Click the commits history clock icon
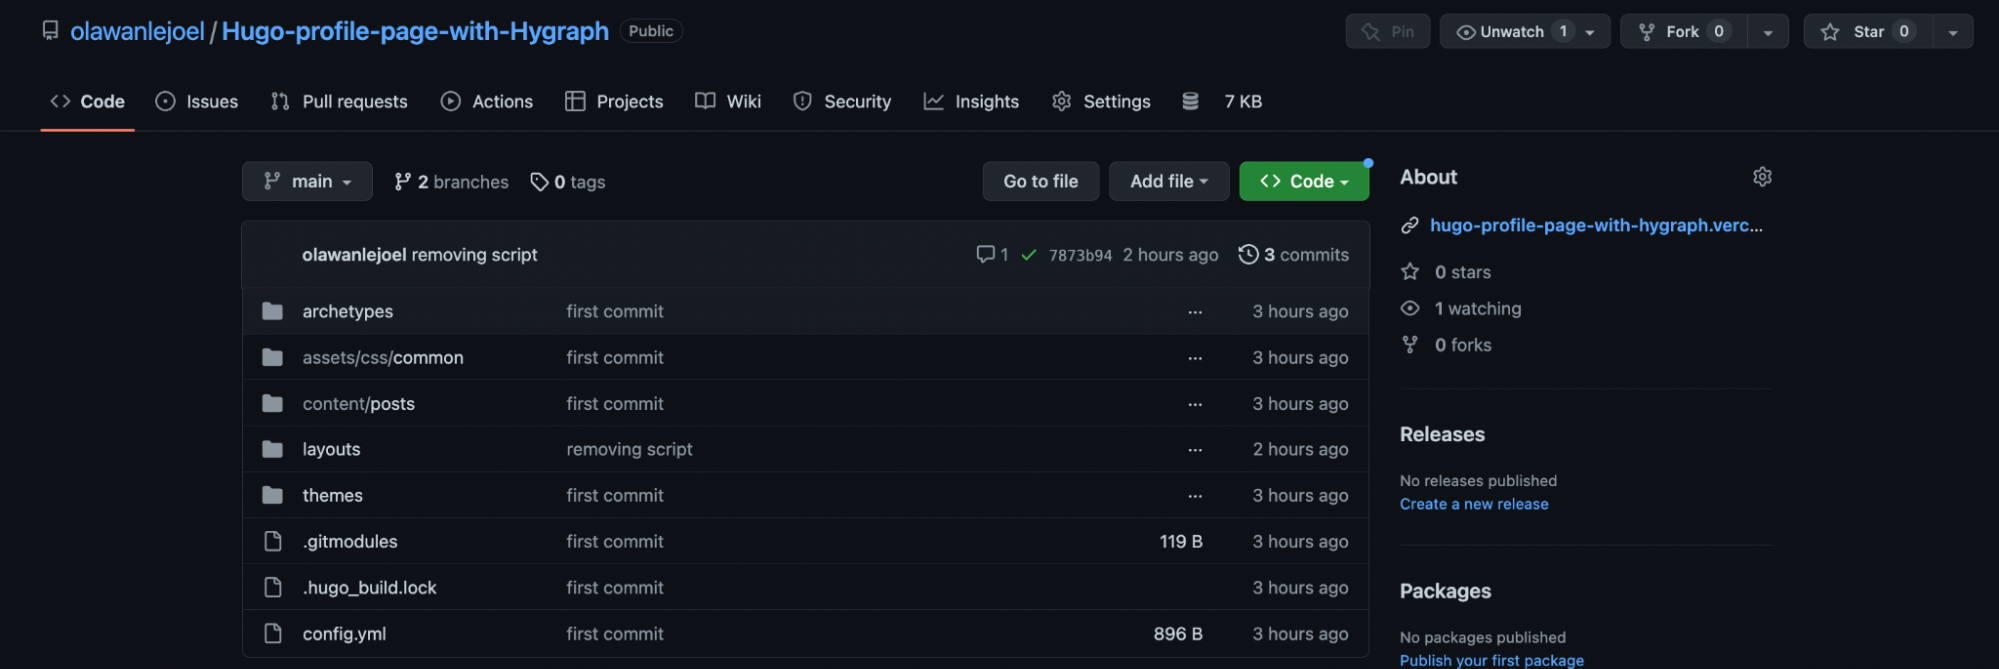Viewport: 1999px width, 669px height. tap(1248, 255)
